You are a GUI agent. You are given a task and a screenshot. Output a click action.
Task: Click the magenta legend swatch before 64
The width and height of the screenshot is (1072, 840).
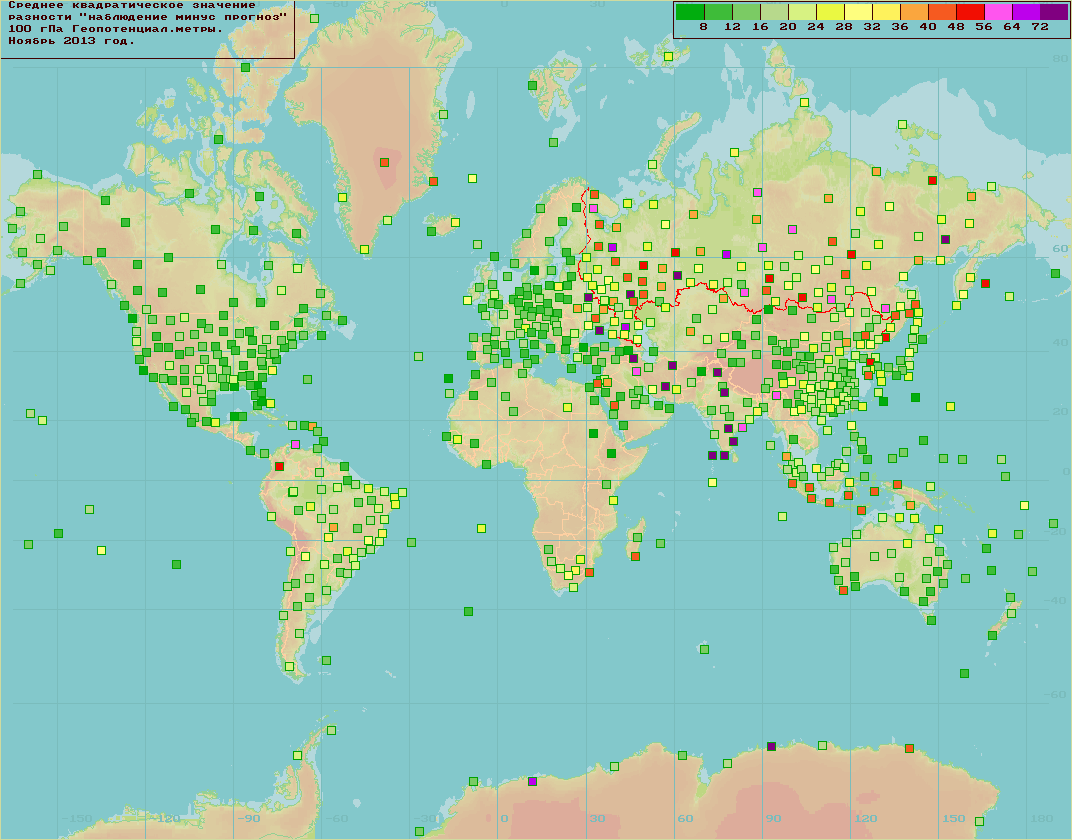pos(998,12)
